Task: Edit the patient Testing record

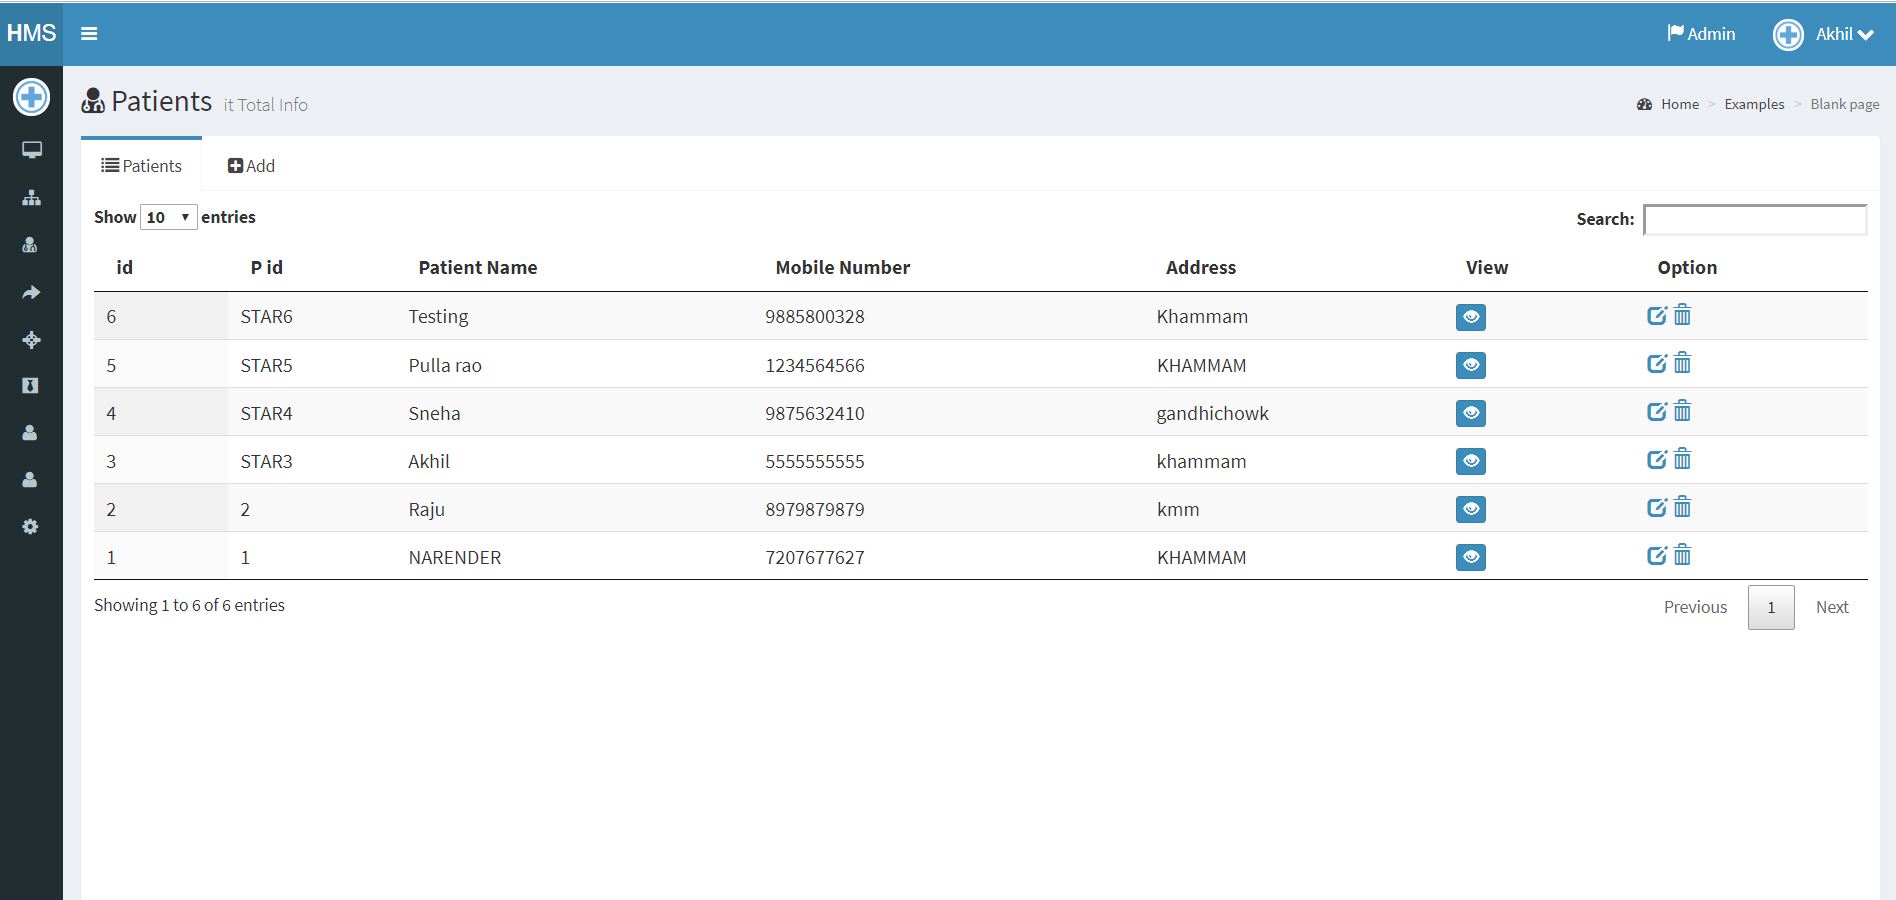Action: click(x=1656, y=316)
